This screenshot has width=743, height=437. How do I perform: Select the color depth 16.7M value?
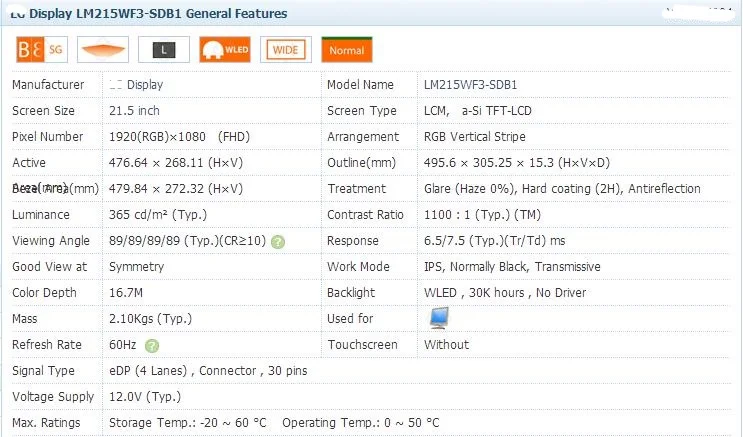point(126,293)
